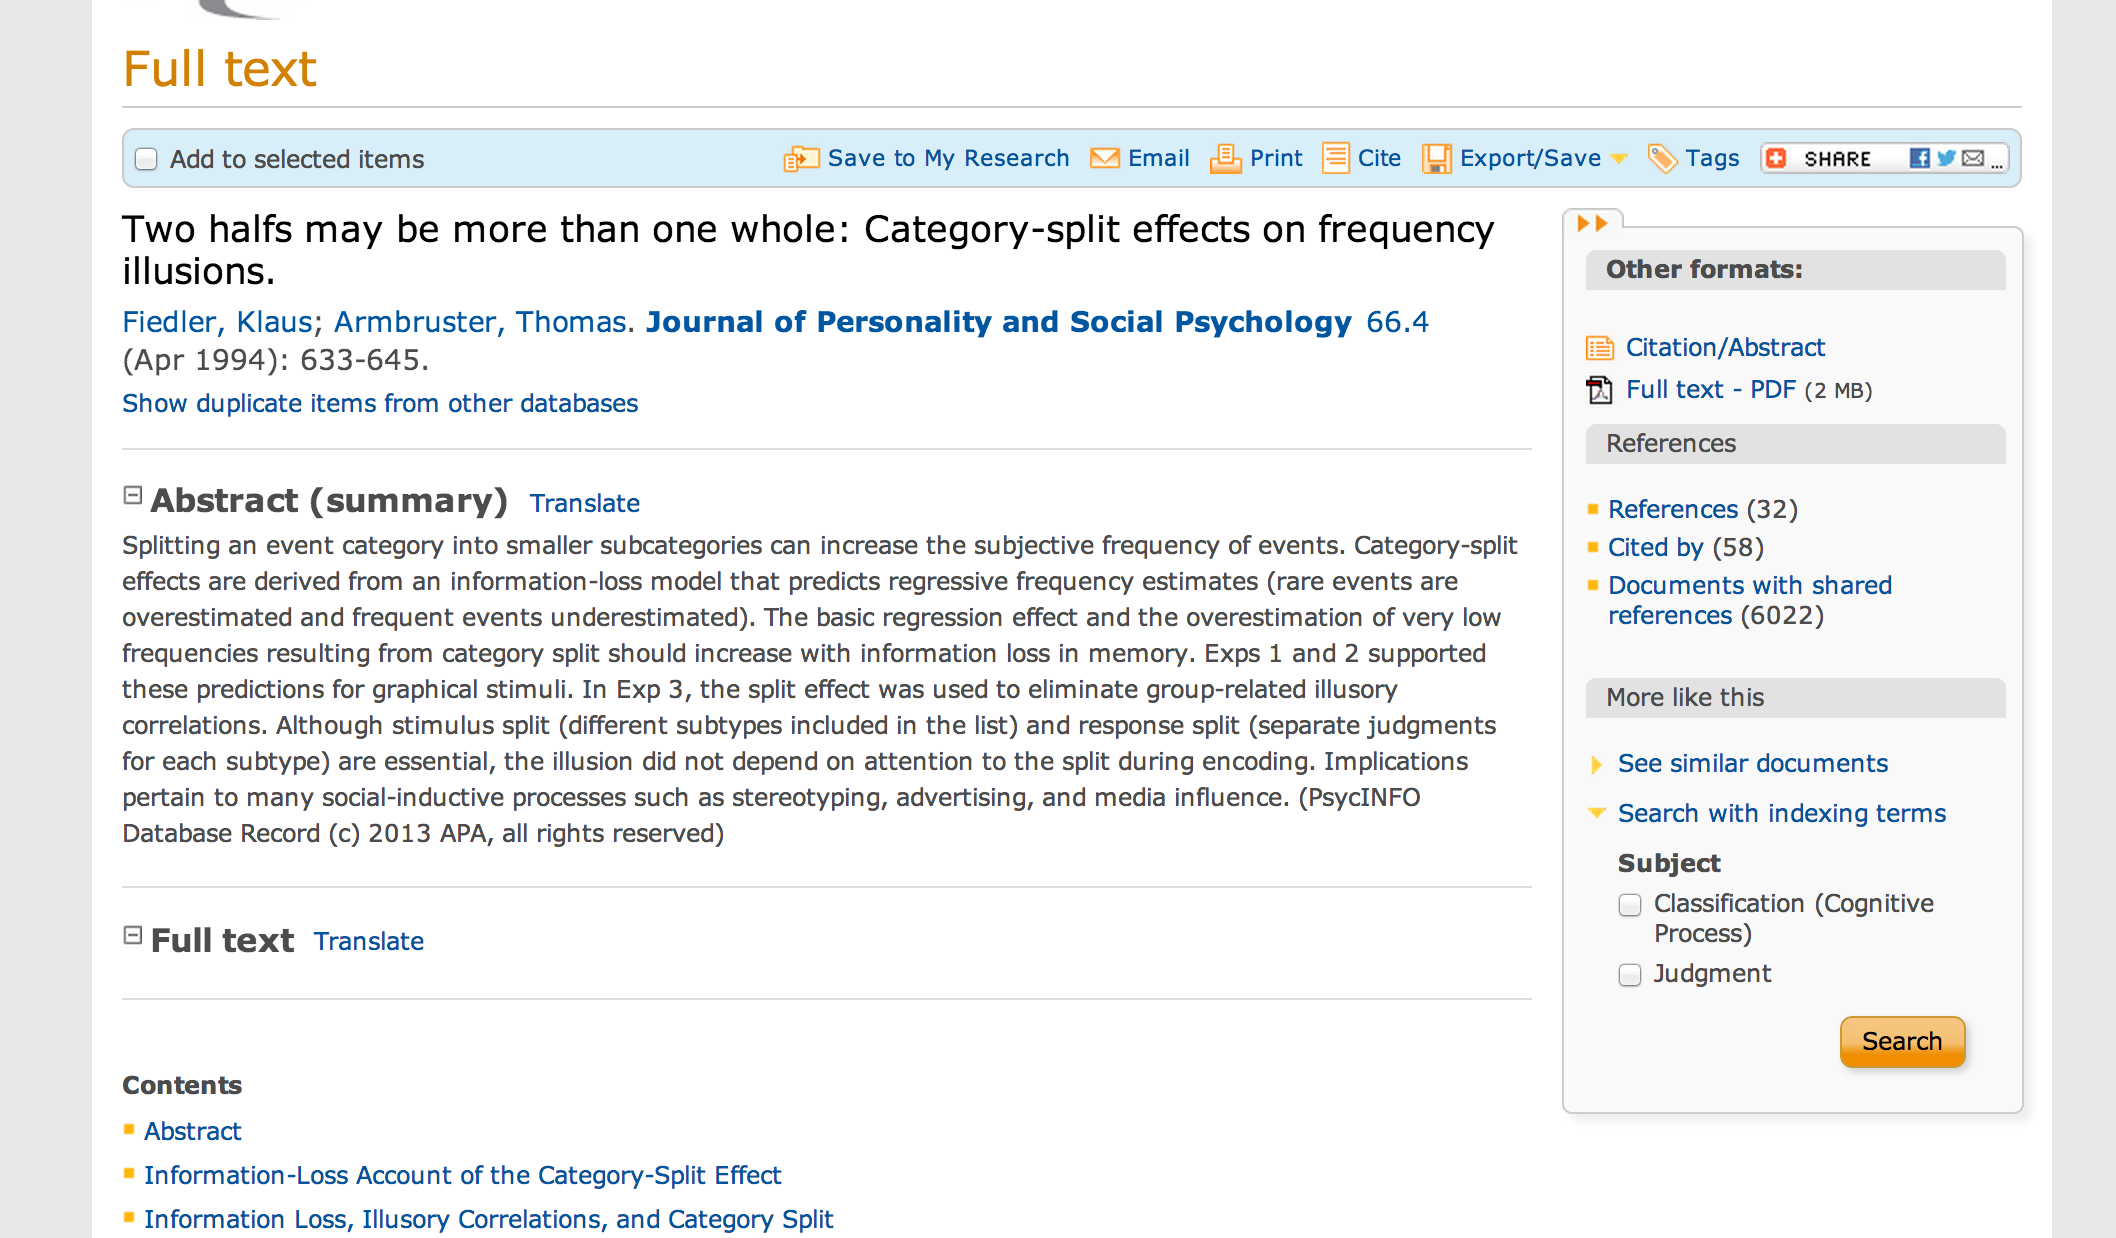Click See similar documents link

1753,763
